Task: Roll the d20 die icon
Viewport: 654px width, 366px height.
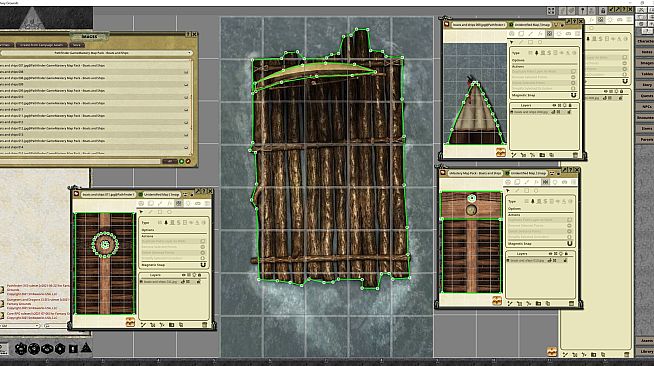Action: pos(20,348)
